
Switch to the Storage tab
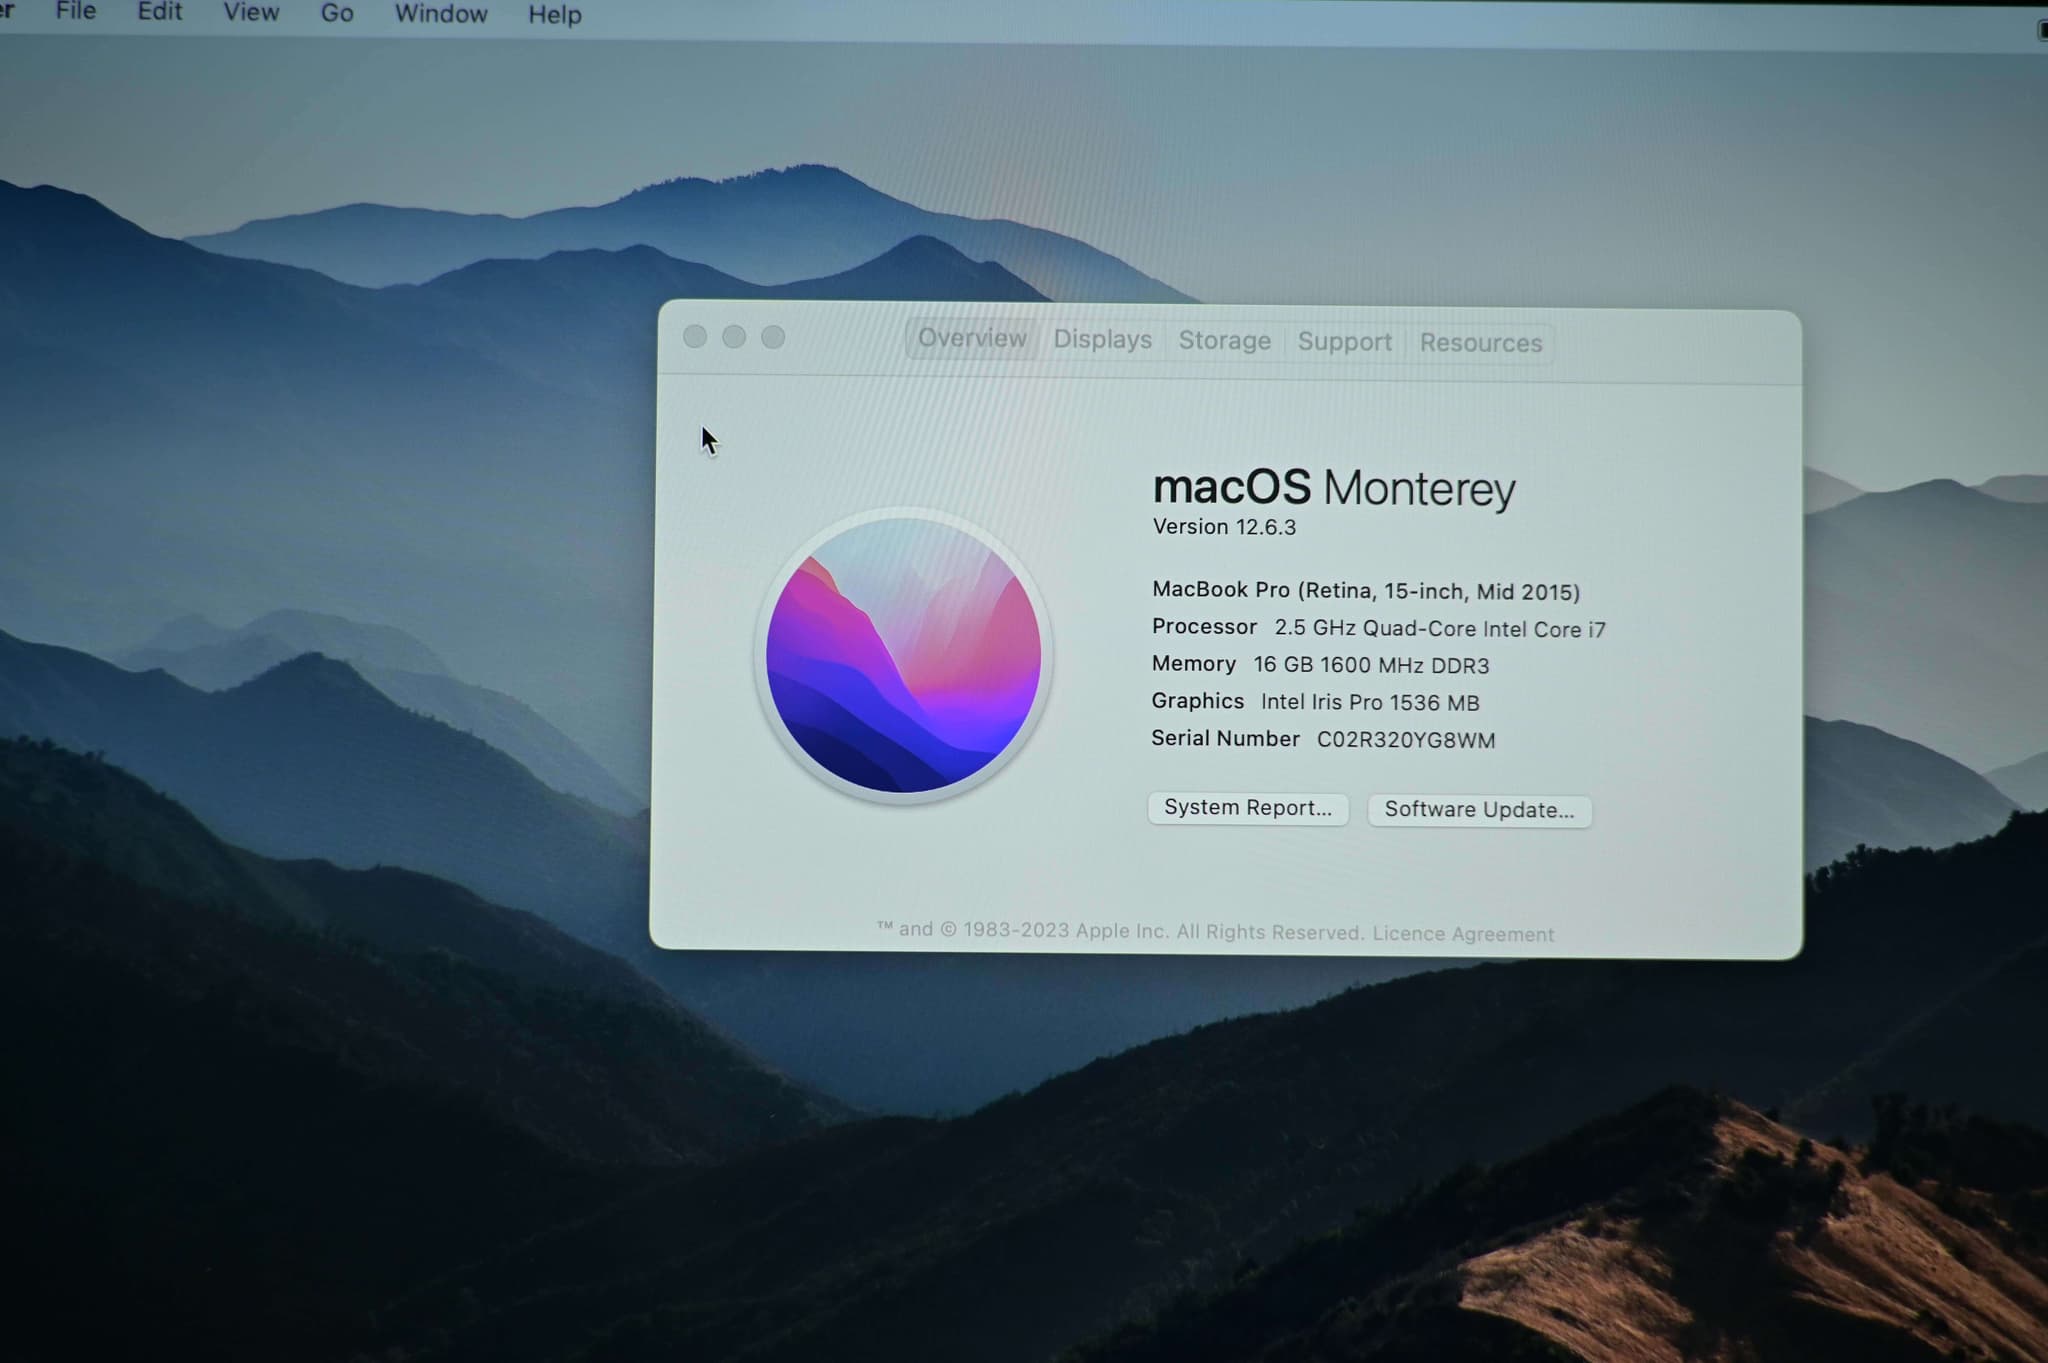tap(1224, 341)
